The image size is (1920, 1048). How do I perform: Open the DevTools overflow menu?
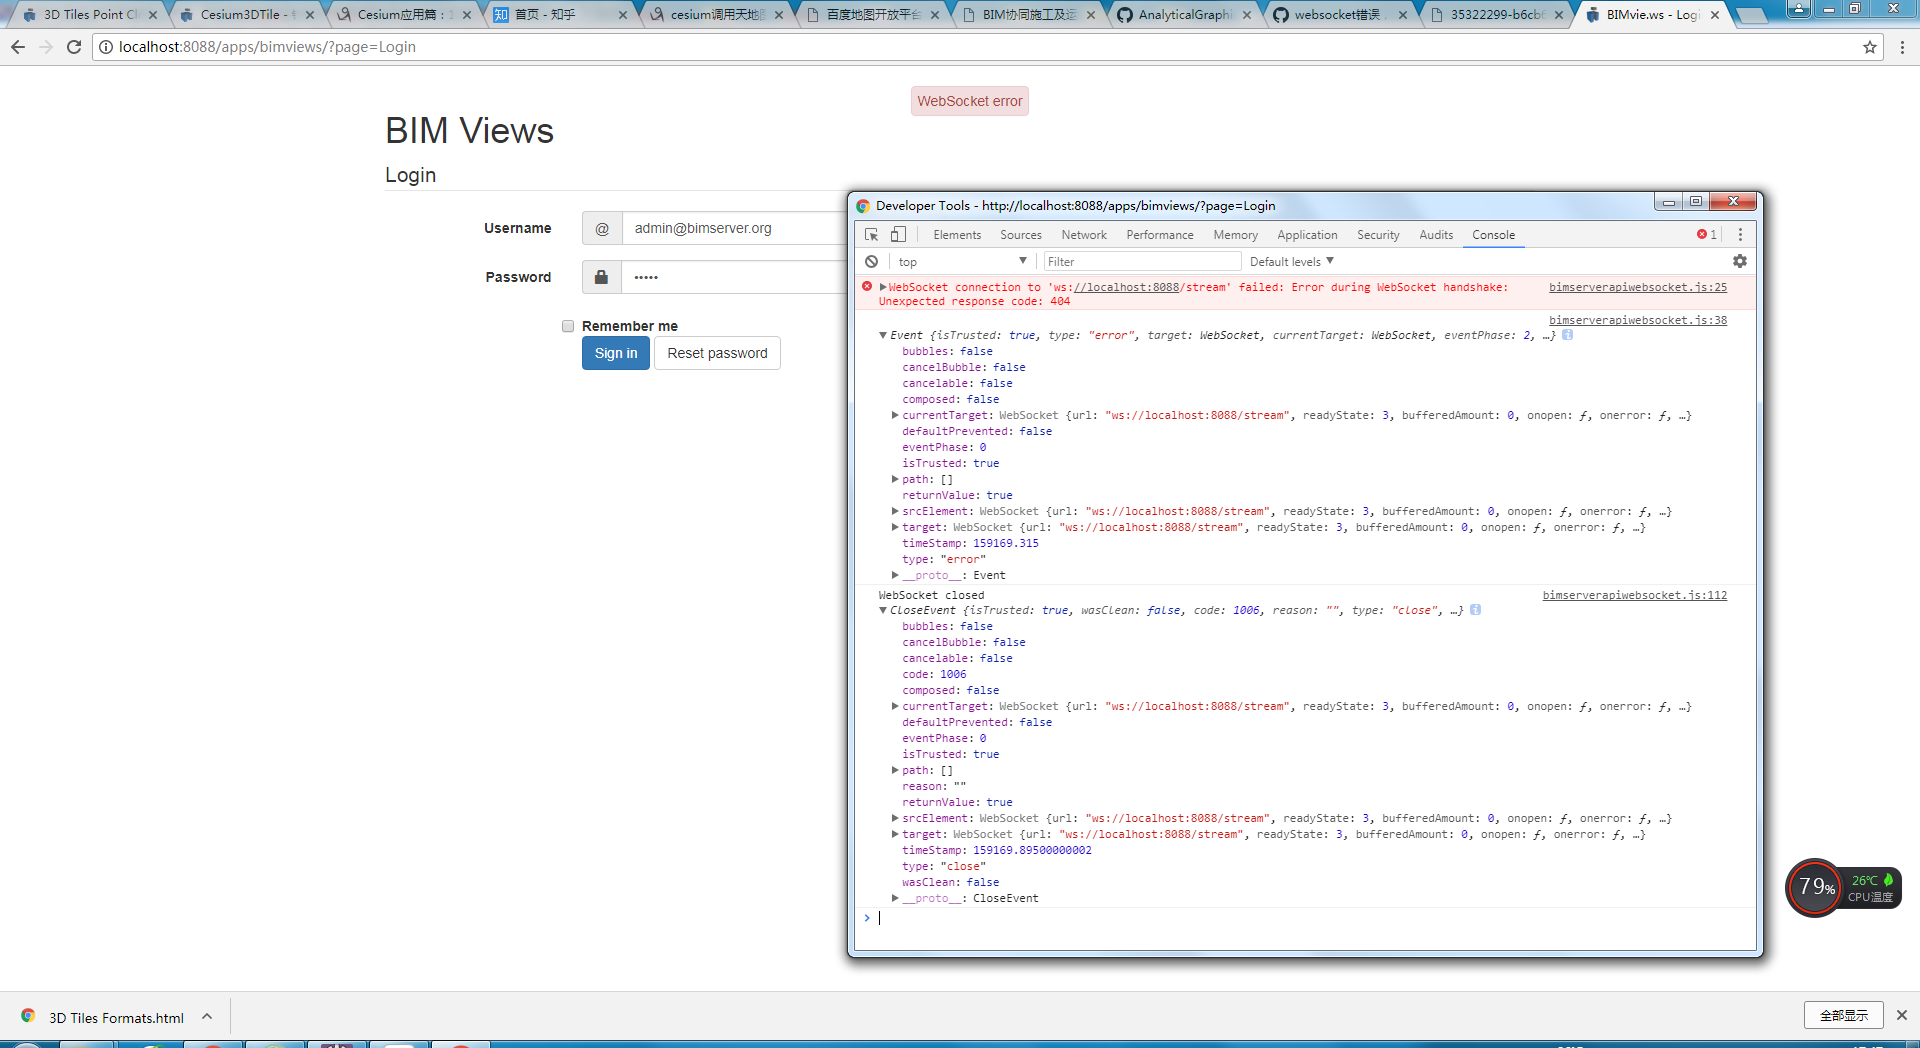click(x=1741, y=234)
